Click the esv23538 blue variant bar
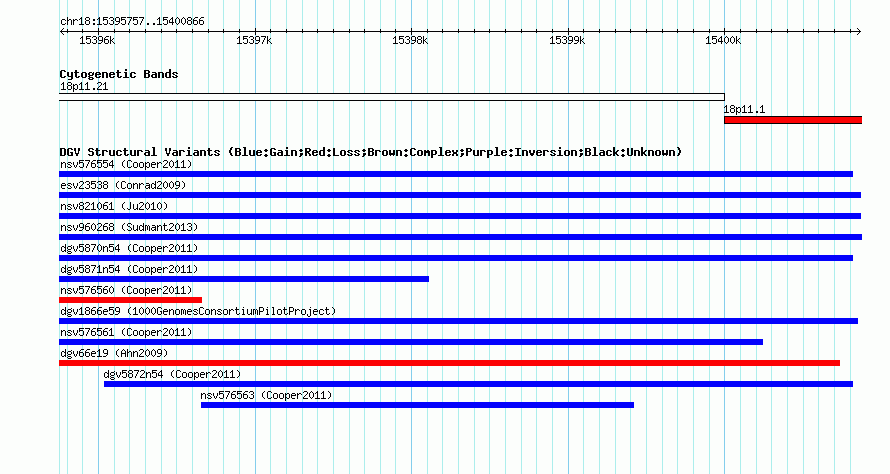 pyautogui.click(x=460, y=195)
